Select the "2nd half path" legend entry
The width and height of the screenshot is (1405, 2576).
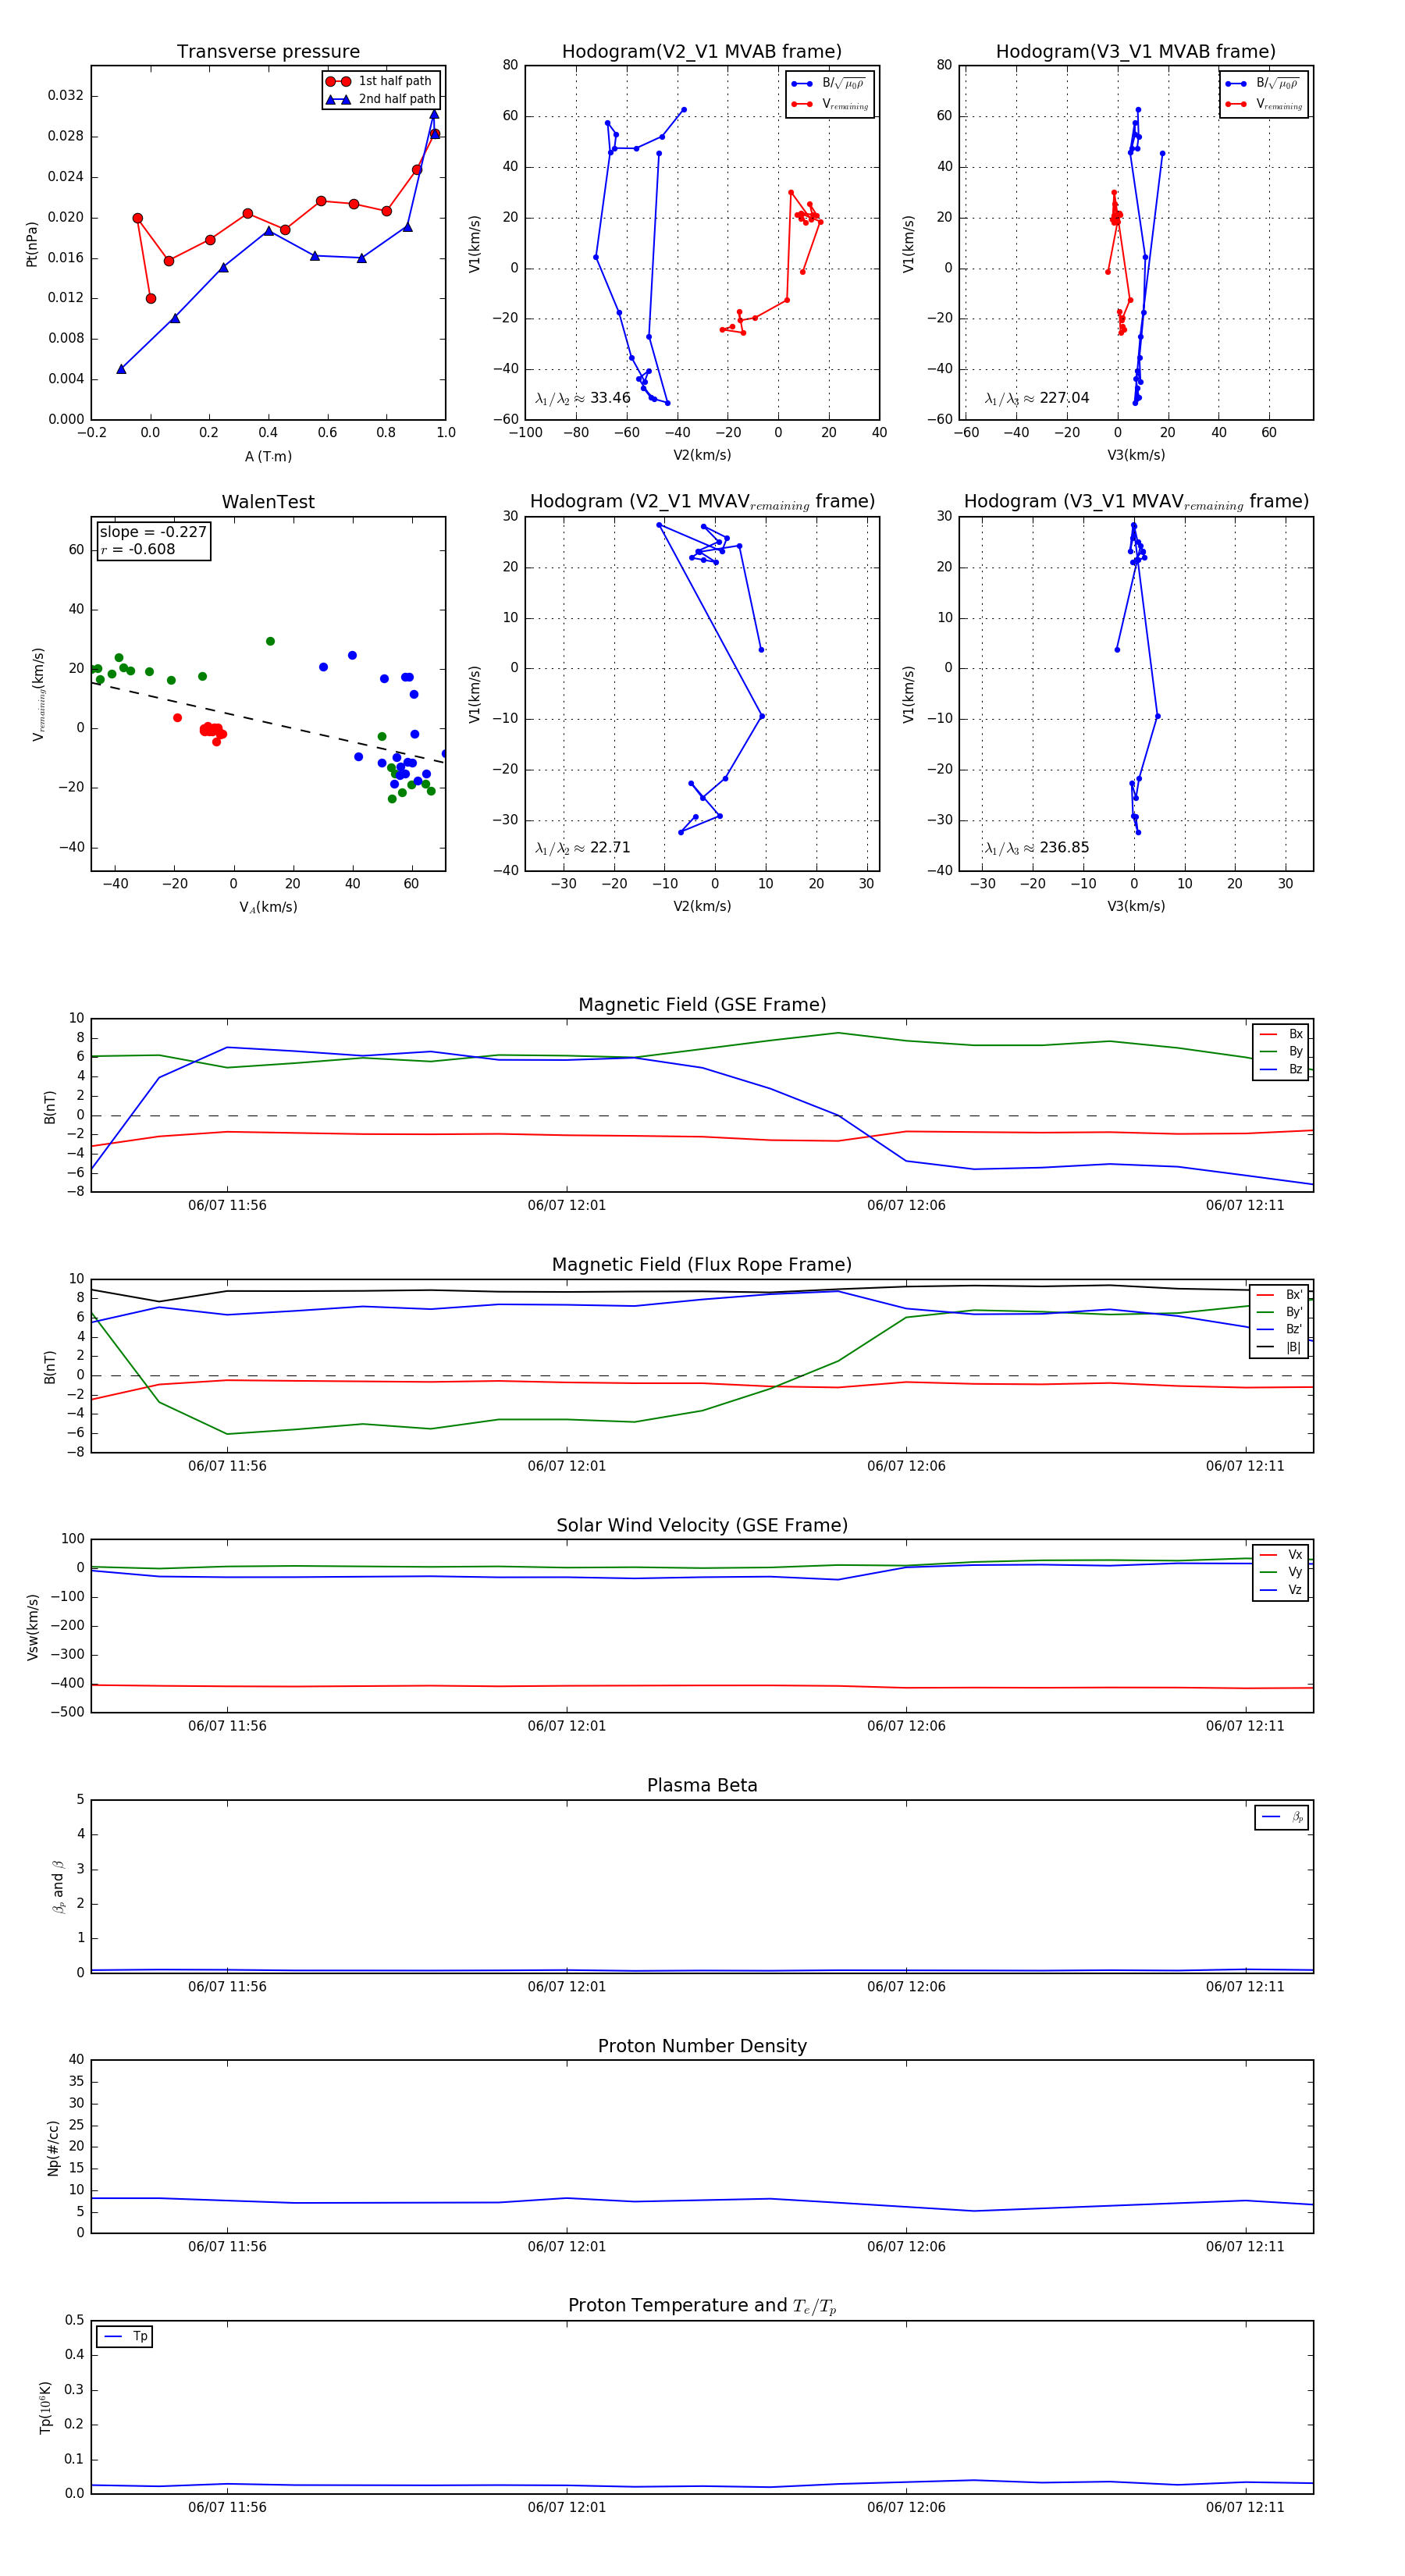click(381, 99)
